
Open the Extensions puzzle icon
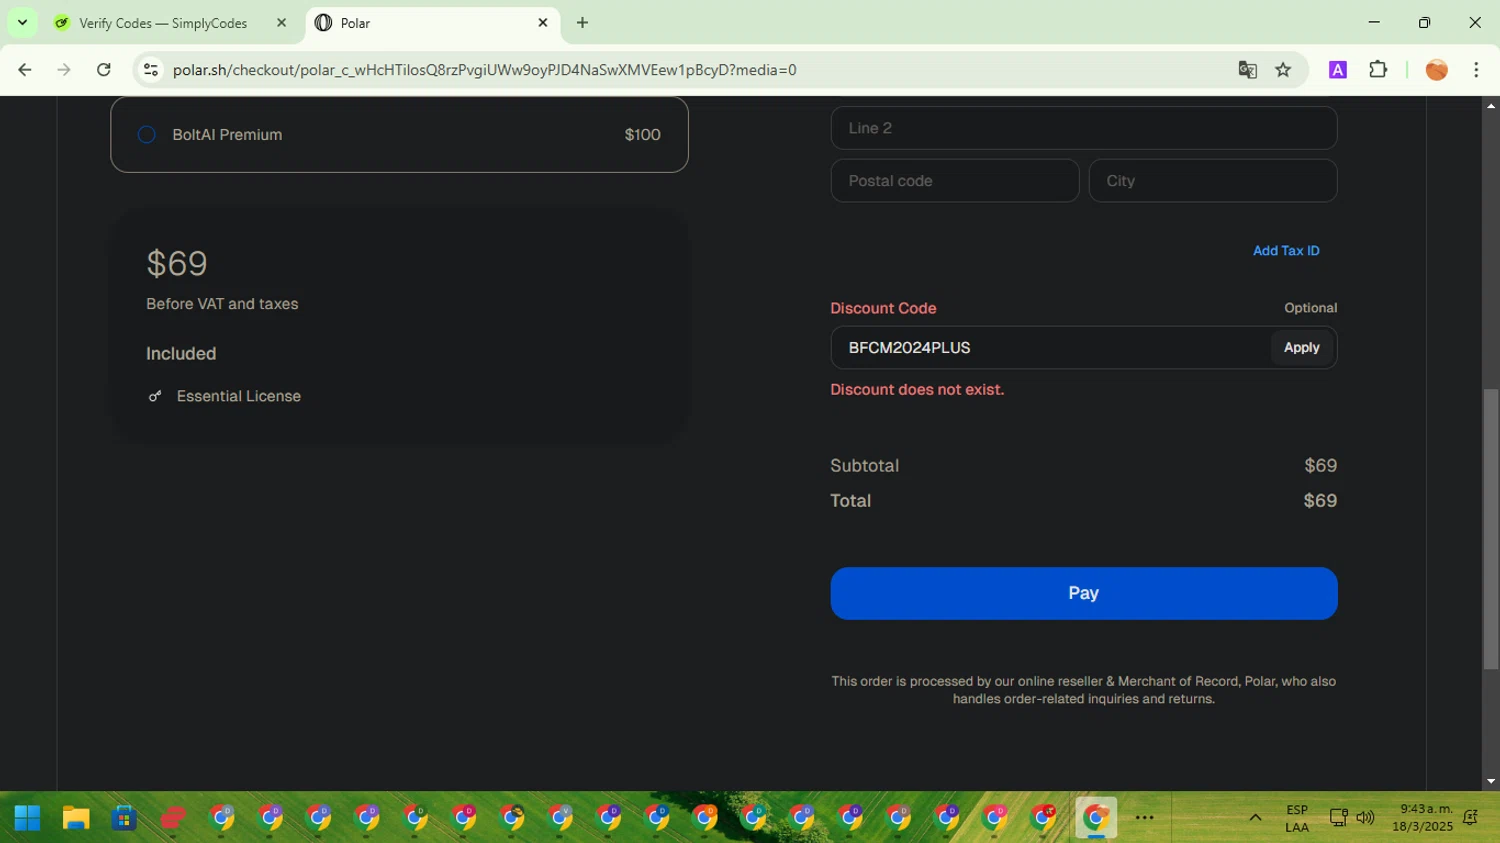pos(1378,70)
